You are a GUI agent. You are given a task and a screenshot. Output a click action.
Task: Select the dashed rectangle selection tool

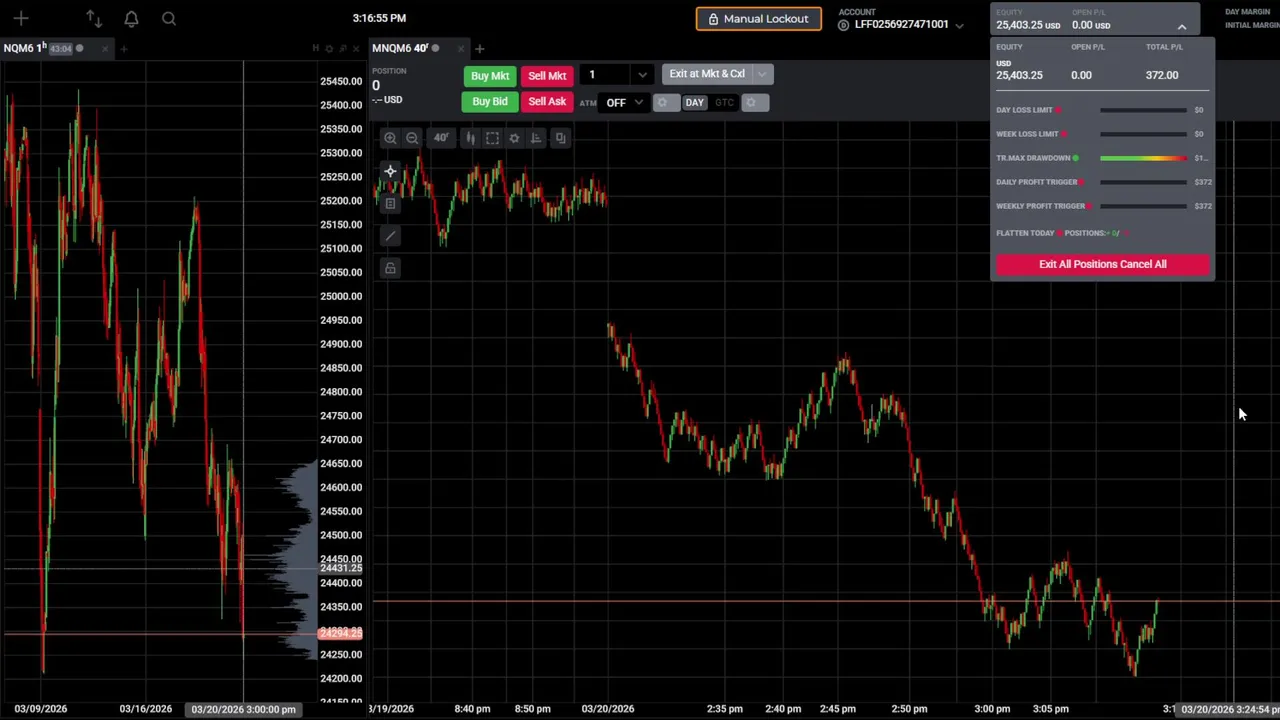point(492,138)
